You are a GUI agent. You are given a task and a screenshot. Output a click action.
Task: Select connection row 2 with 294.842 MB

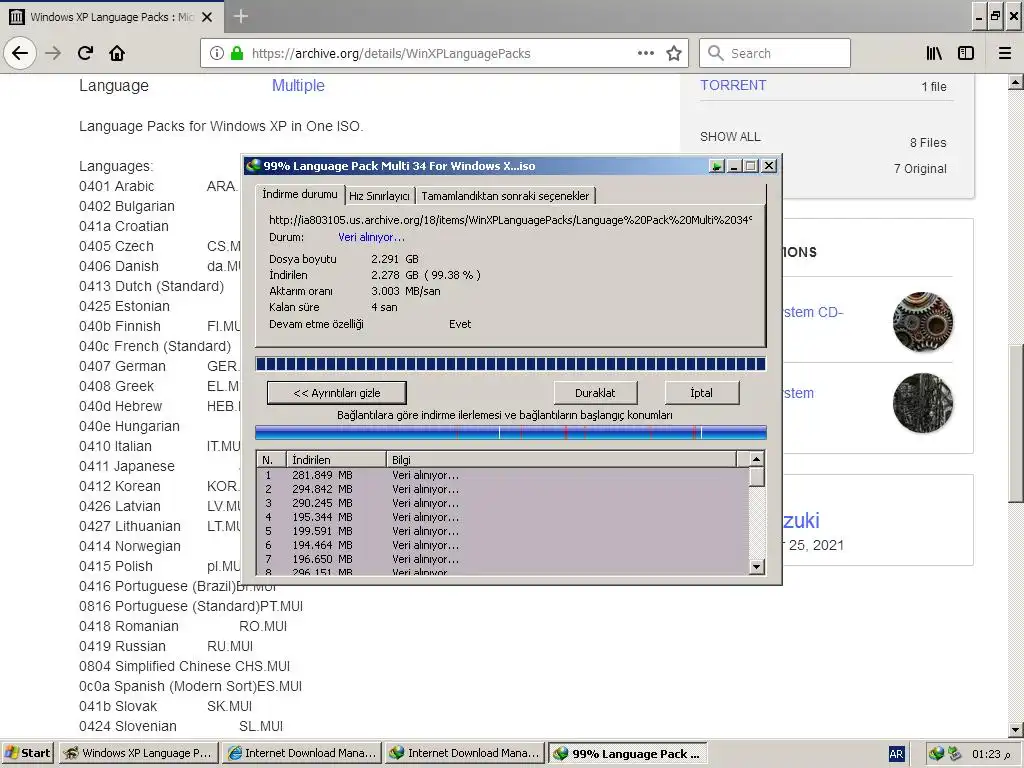pyautogui.click(x=503, y=489)
